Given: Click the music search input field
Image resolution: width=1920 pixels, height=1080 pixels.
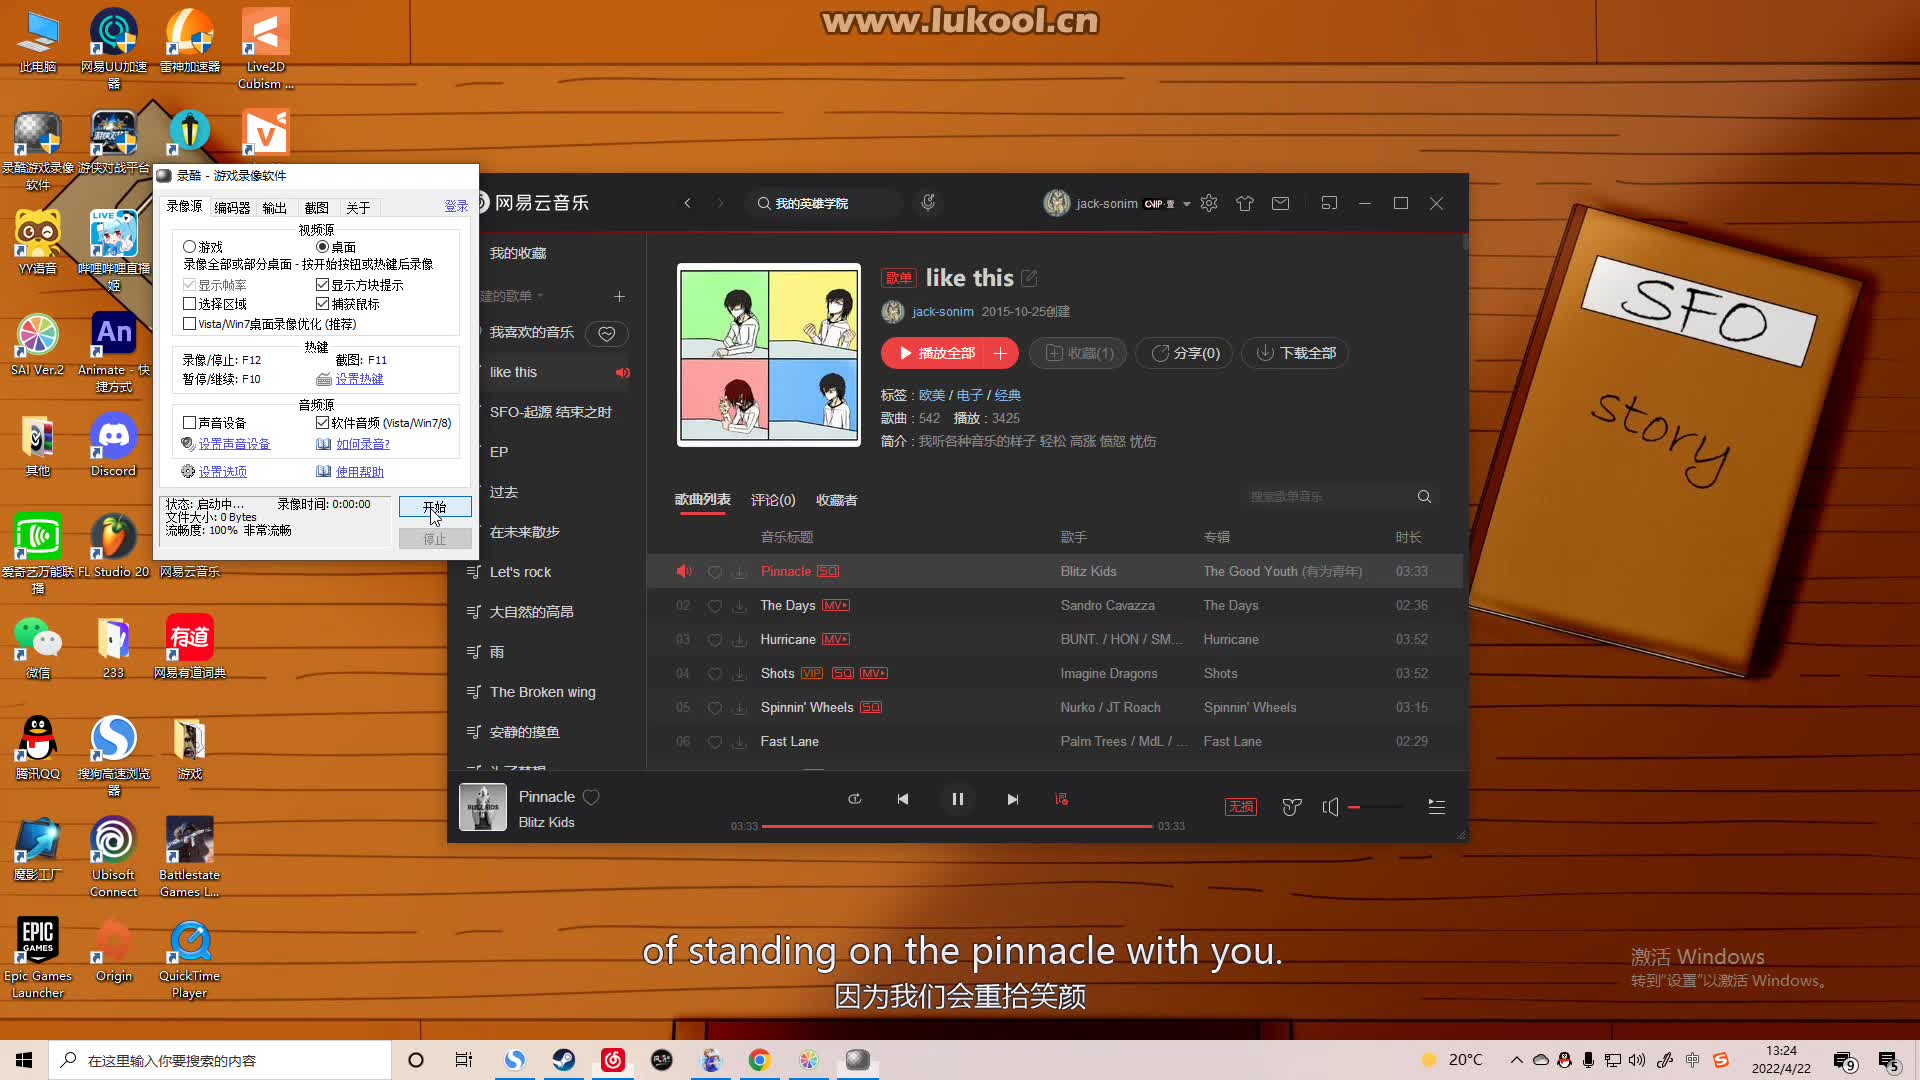Looking at the screenshot, I should click(824, 203).
